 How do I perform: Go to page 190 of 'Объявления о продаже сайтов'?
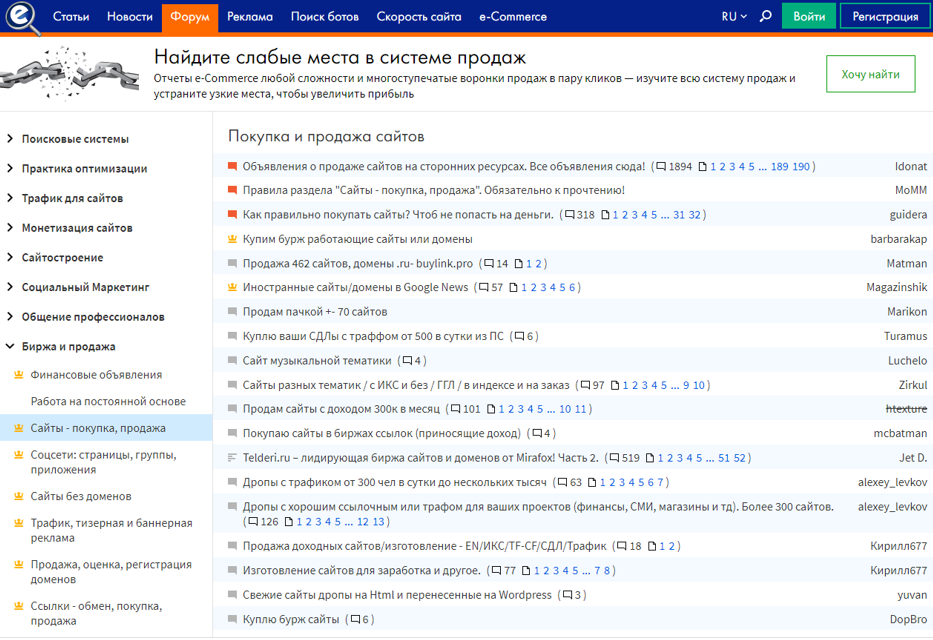coord(801,167)
